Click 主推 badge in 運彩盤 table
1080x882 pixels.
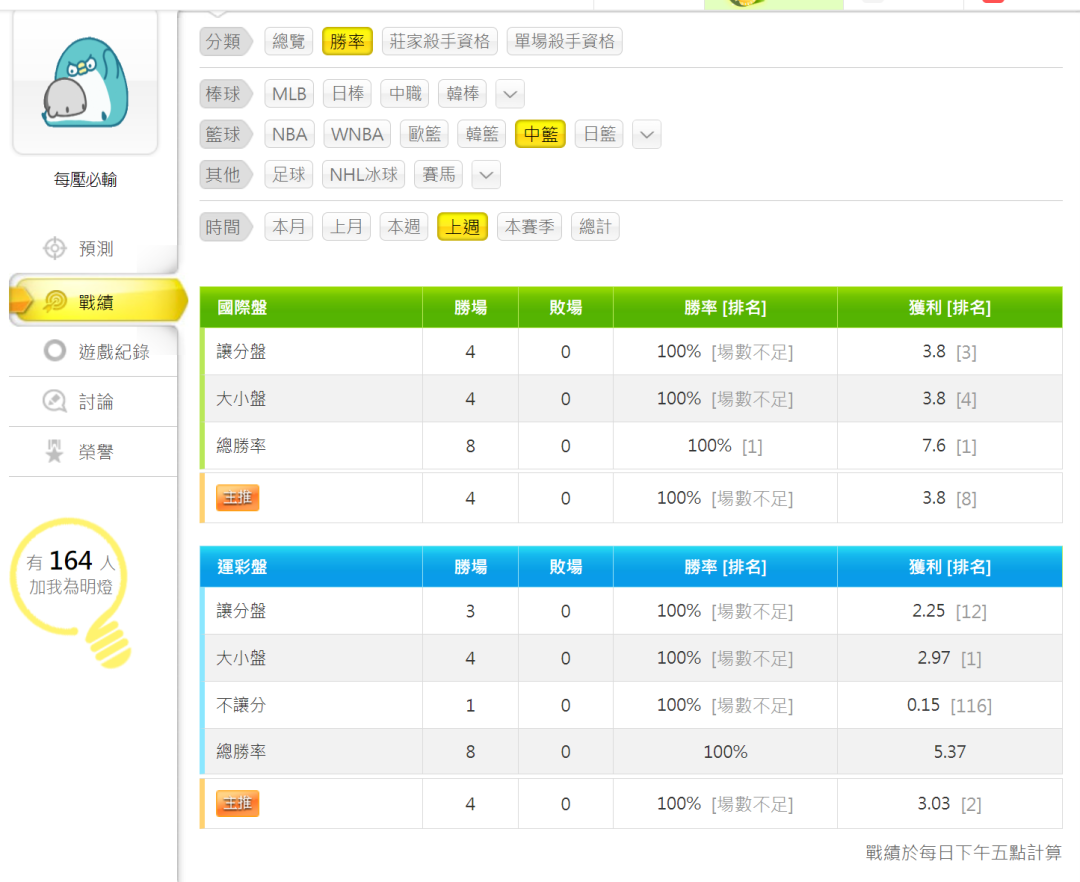click(x=237, y=804)
